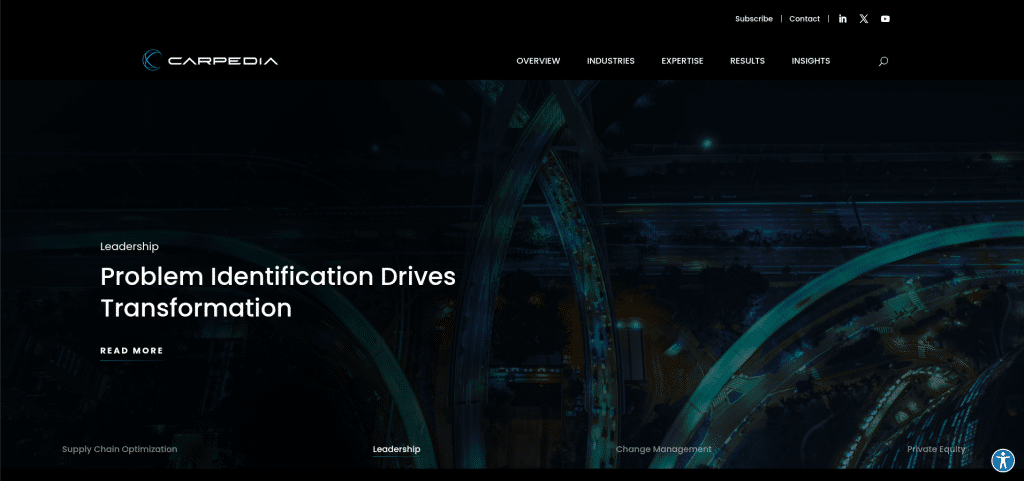
Task: Click the READ MORE button
Action: [x=131, y=351]
